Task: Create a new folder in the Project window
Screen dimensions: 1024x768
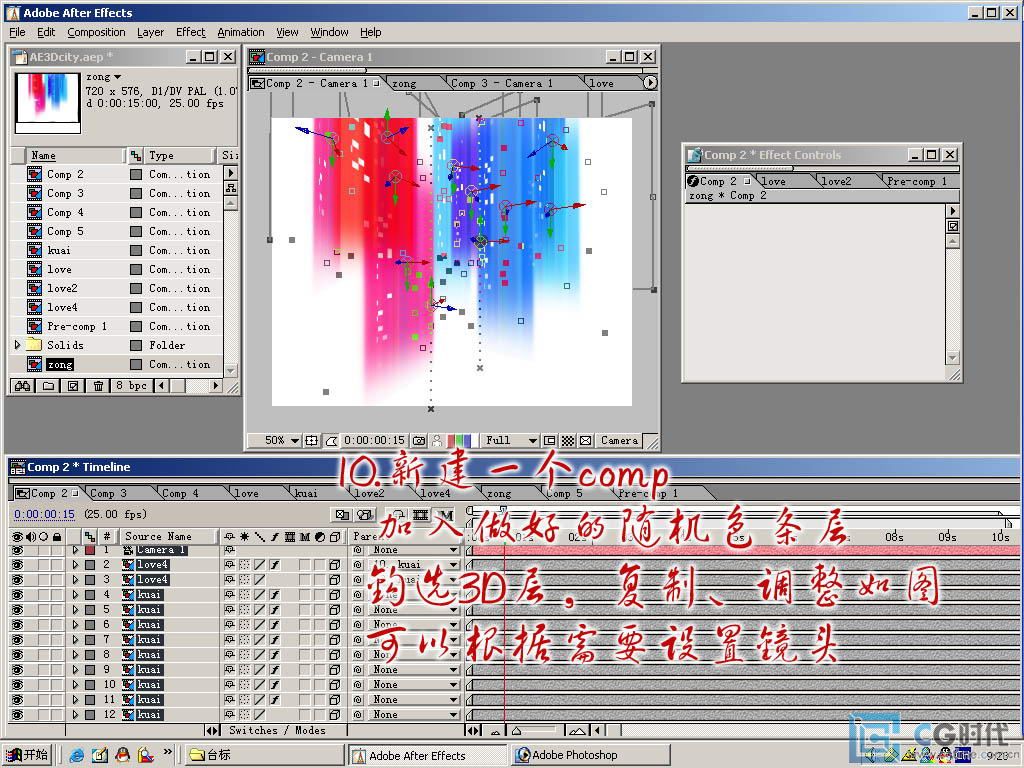Action: click(48, 386)
